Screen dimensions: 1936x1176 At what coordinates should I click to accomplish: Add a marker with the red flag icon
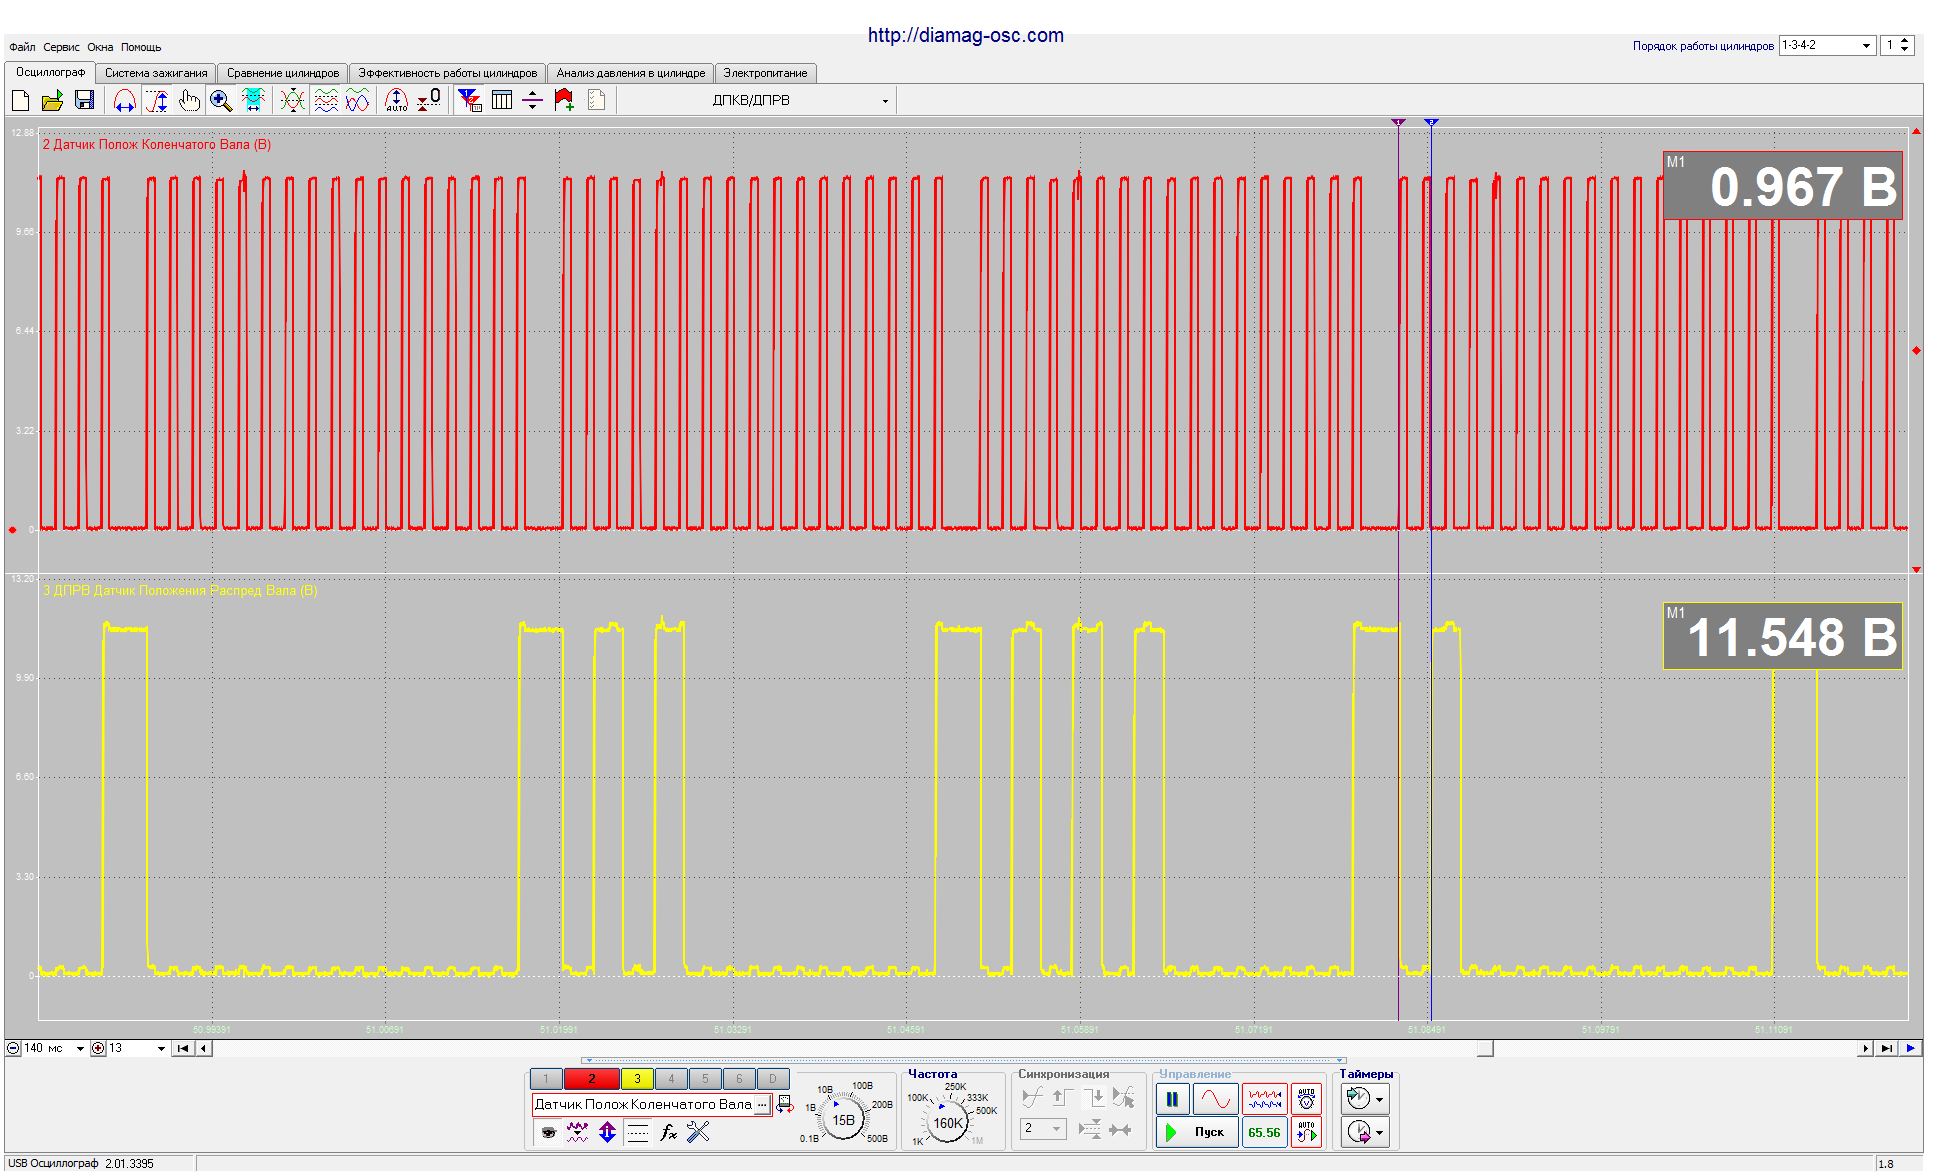coord(564,100)
